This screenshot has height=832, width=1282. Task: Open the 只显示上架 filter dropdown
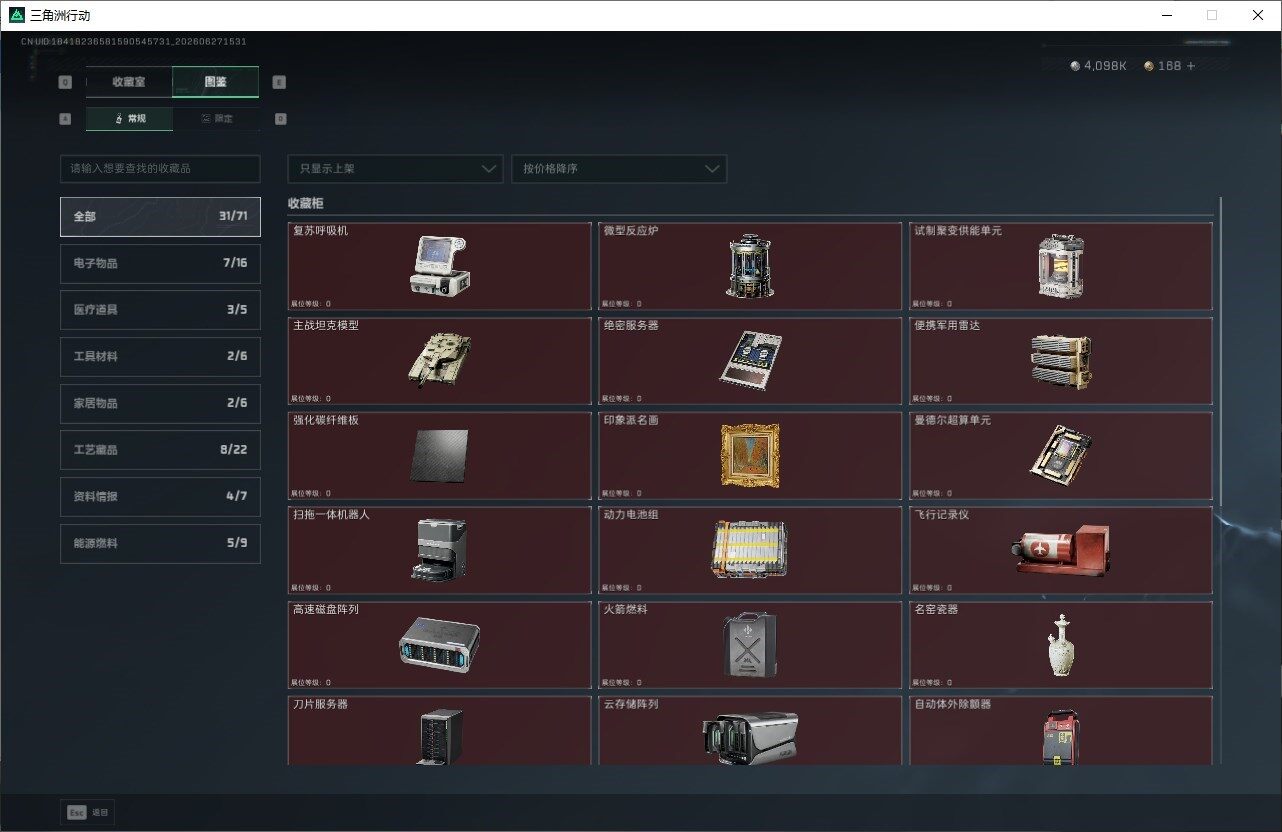click(x=395, y=169)
